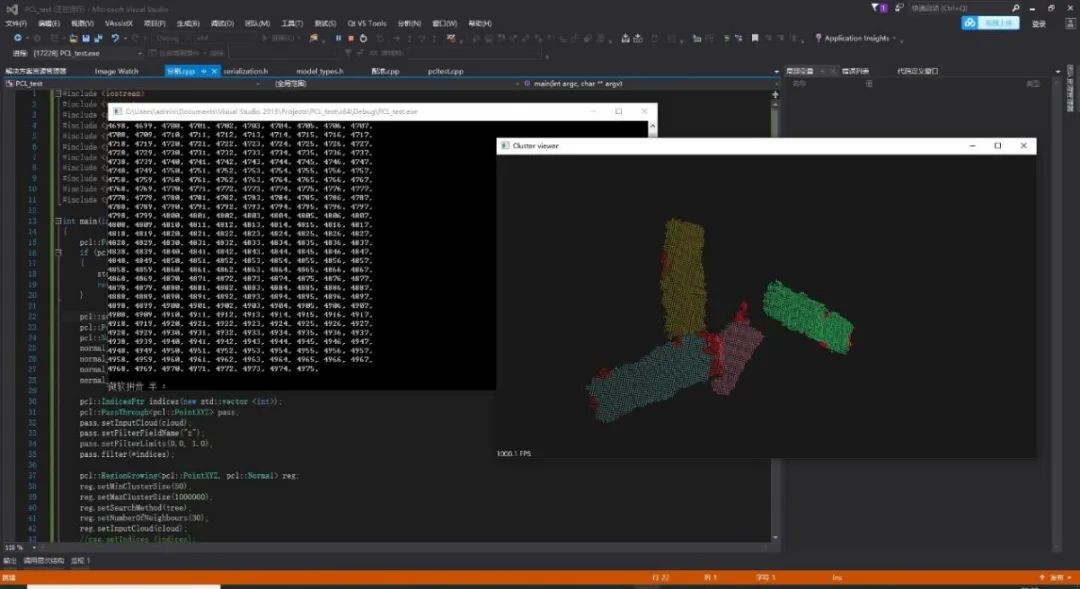Click the 调用层次结构 bottom tab

(44, 561)
